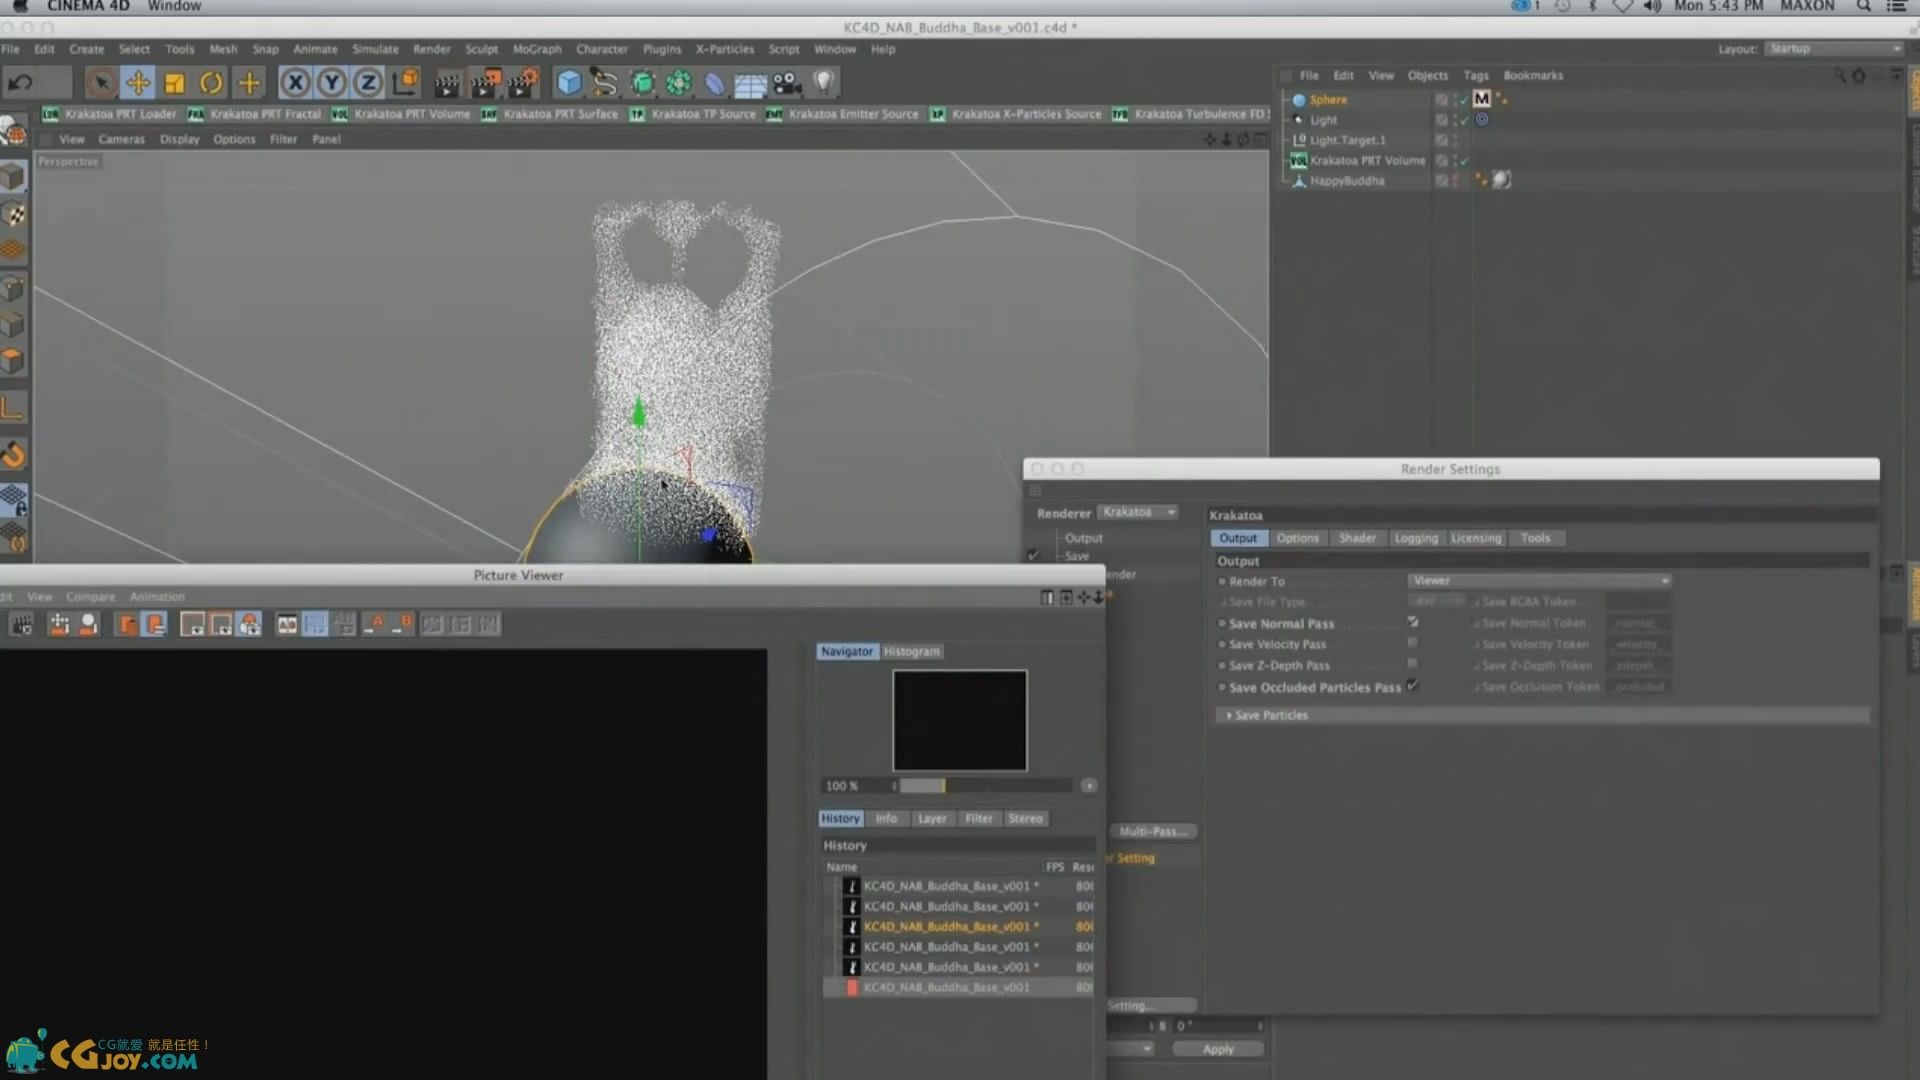Select Light.Target.1 in object list

pos(1348,140)
